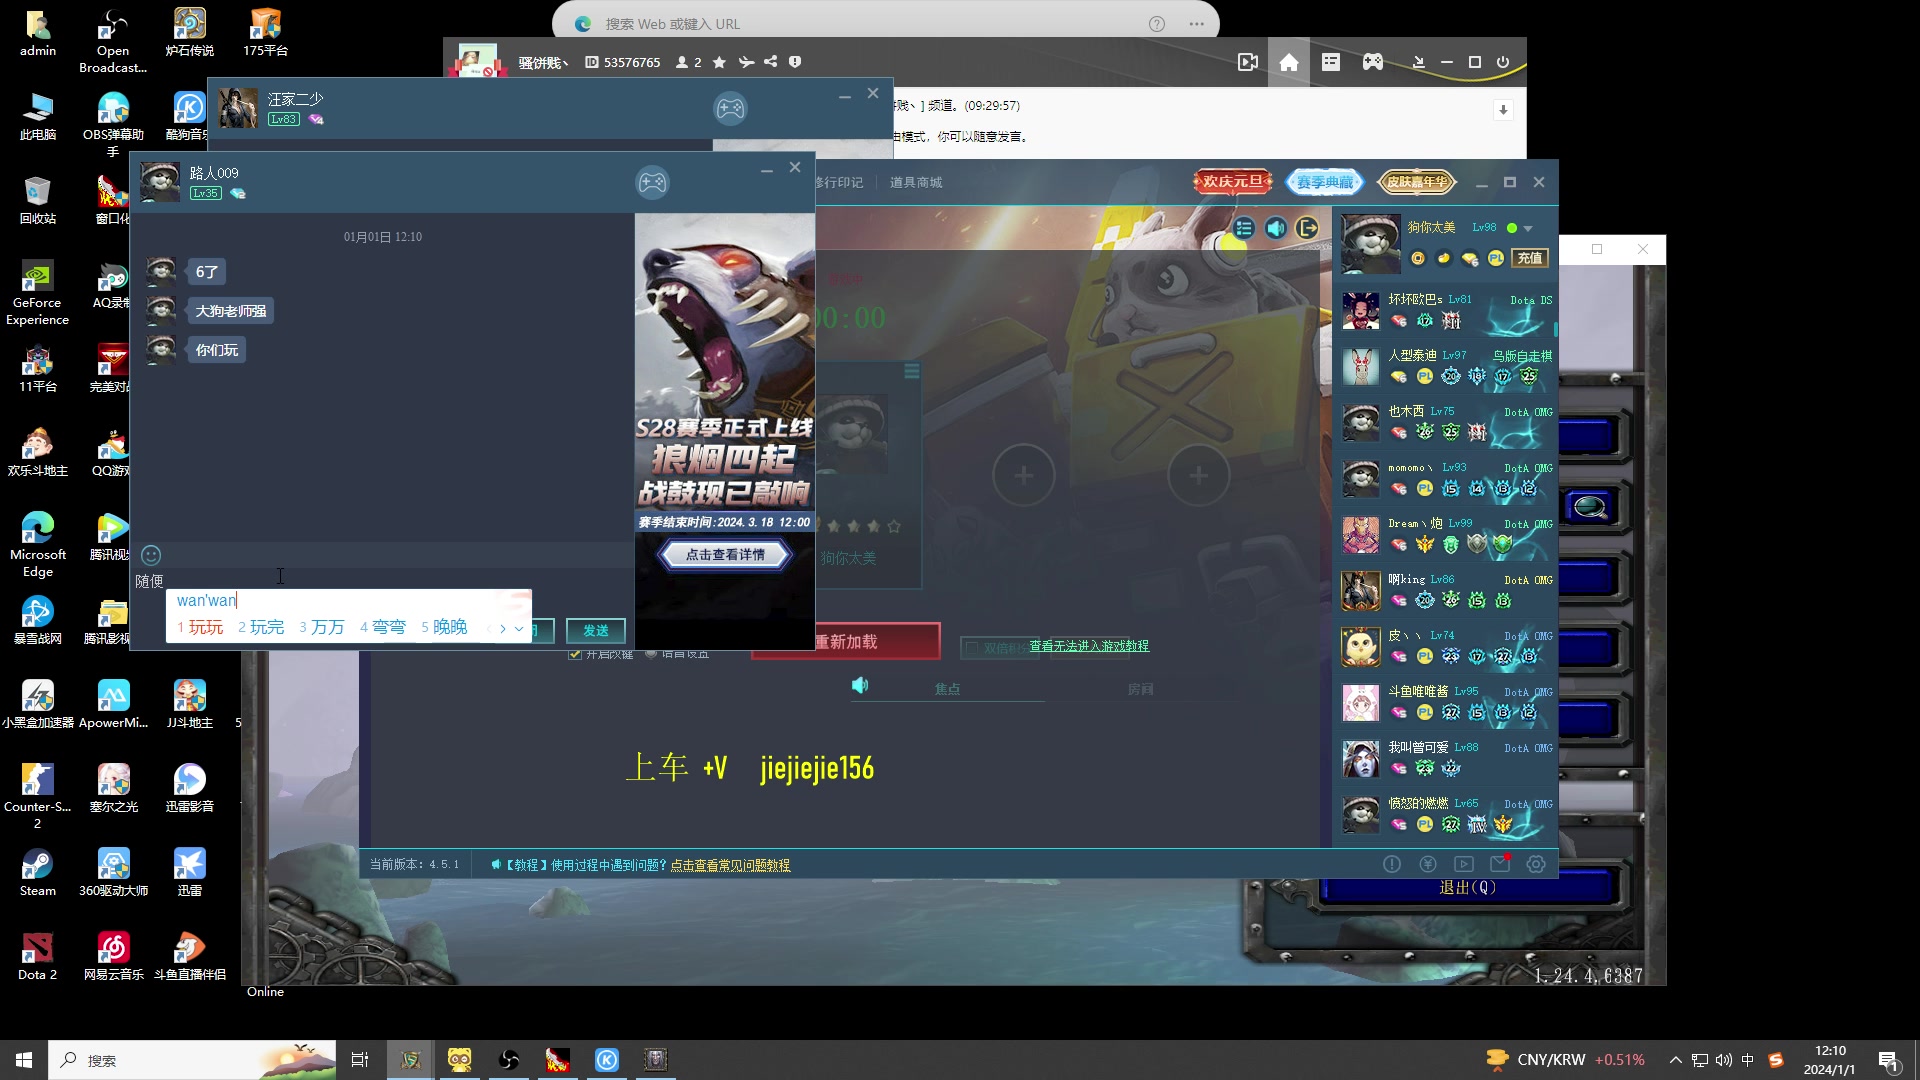
Task: Open 点击查看常见问题教程 link
Action: coord(730,865)
